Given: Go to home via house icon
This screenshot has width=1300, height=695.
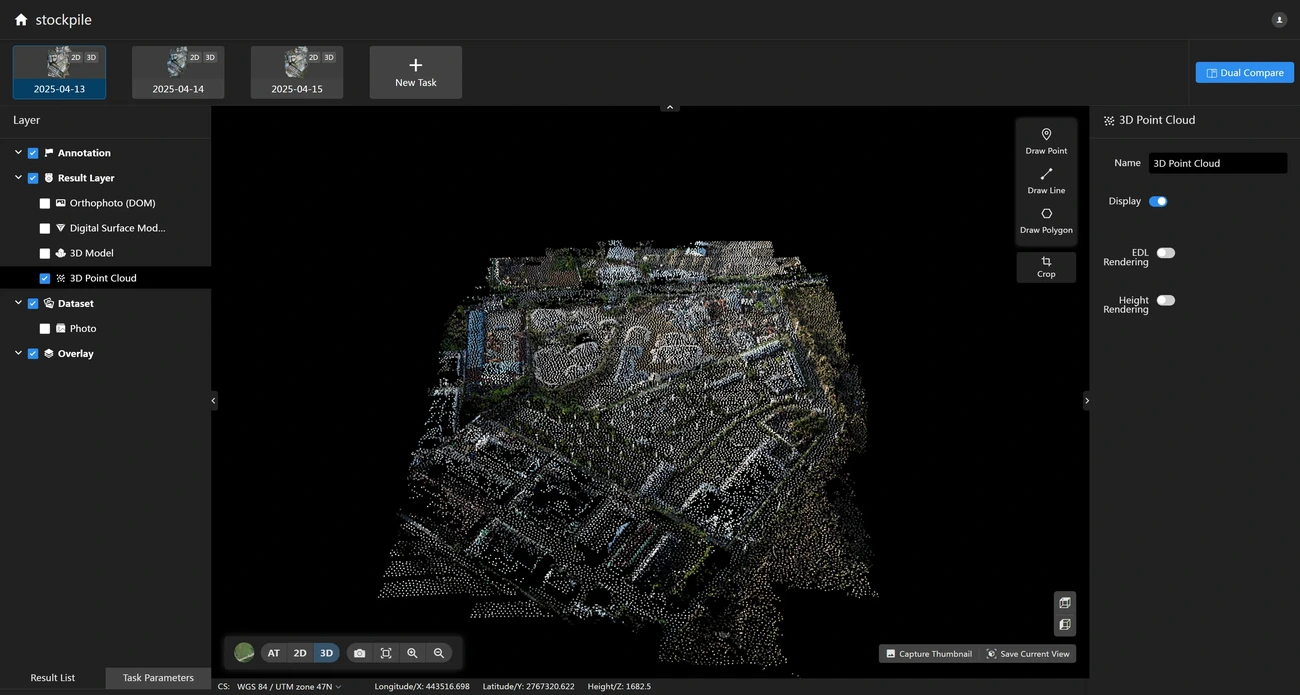Looking at the screenshot, I should (21, 20).
